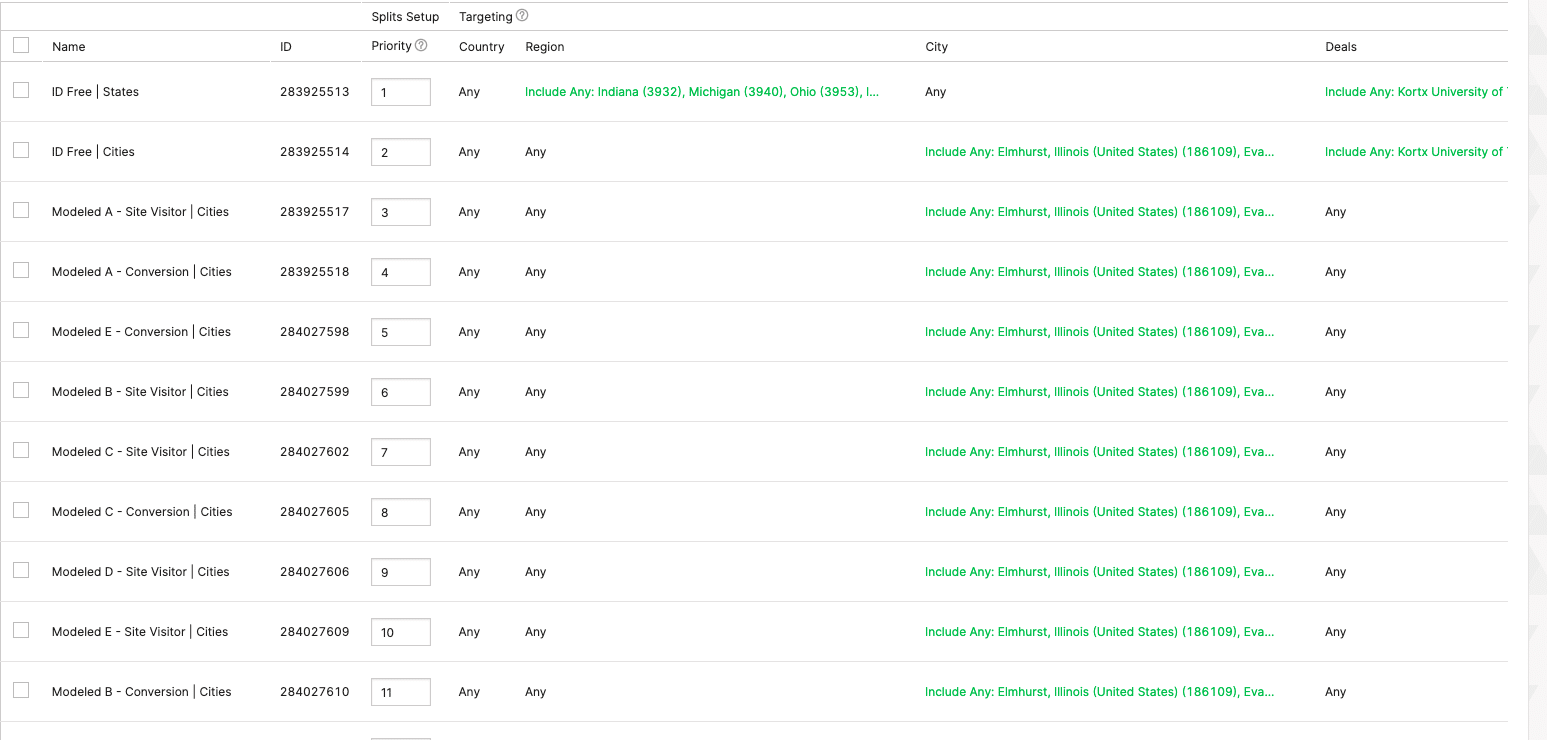Open the Indiana, Michigan, Ohio region targeting link
Image resolution: width=1547 pixels, height=740 pixels.
[701, 92]
